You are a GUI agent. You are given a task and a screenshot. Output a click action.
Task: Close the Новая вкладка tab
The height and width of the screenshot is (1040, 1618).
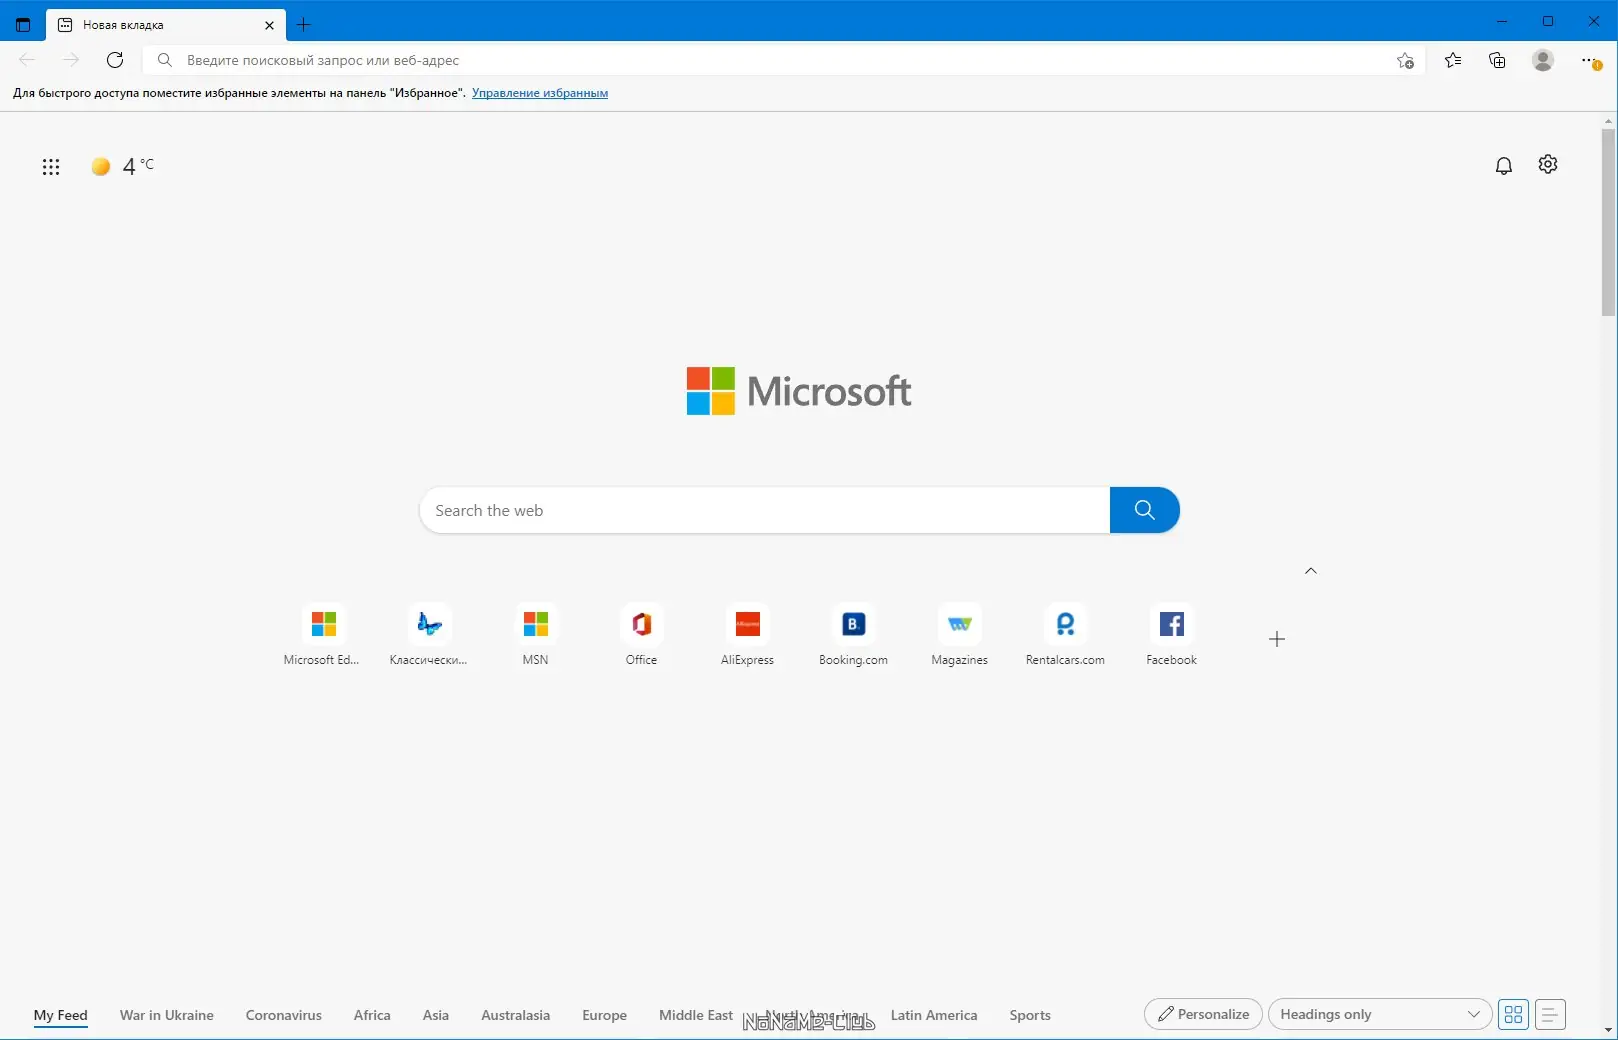(x=269, y=25)
